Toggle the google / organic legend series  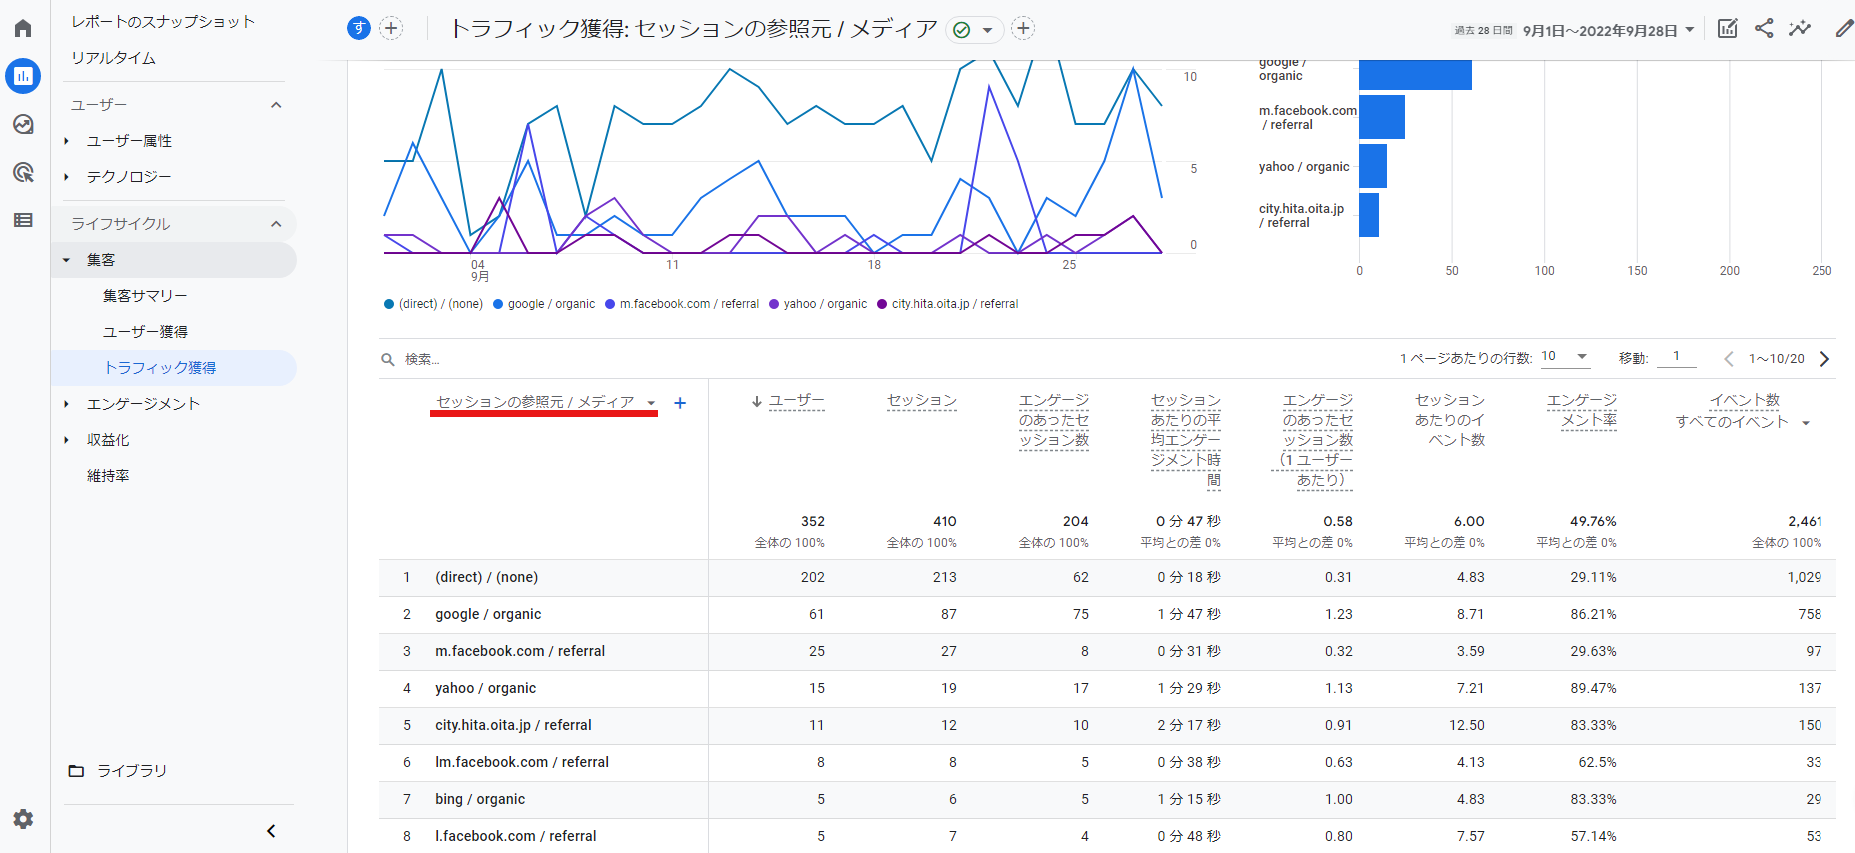coord(544,304)
